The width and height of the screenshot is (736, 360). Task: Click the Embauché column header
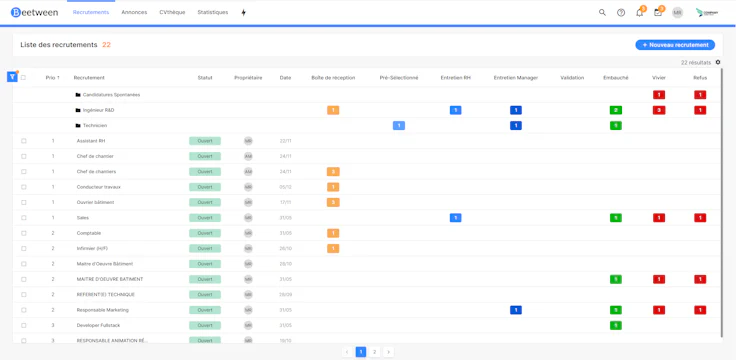click(616, 78)
